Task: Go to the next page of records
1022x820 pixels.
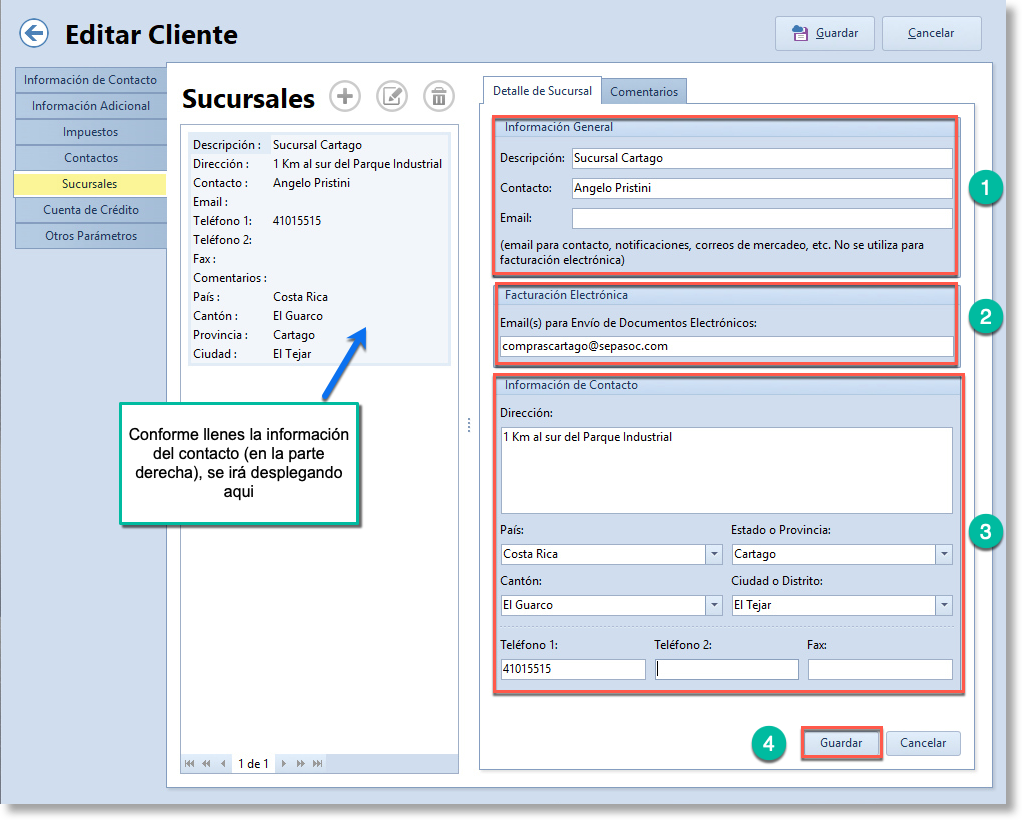Action: point(300,763)
